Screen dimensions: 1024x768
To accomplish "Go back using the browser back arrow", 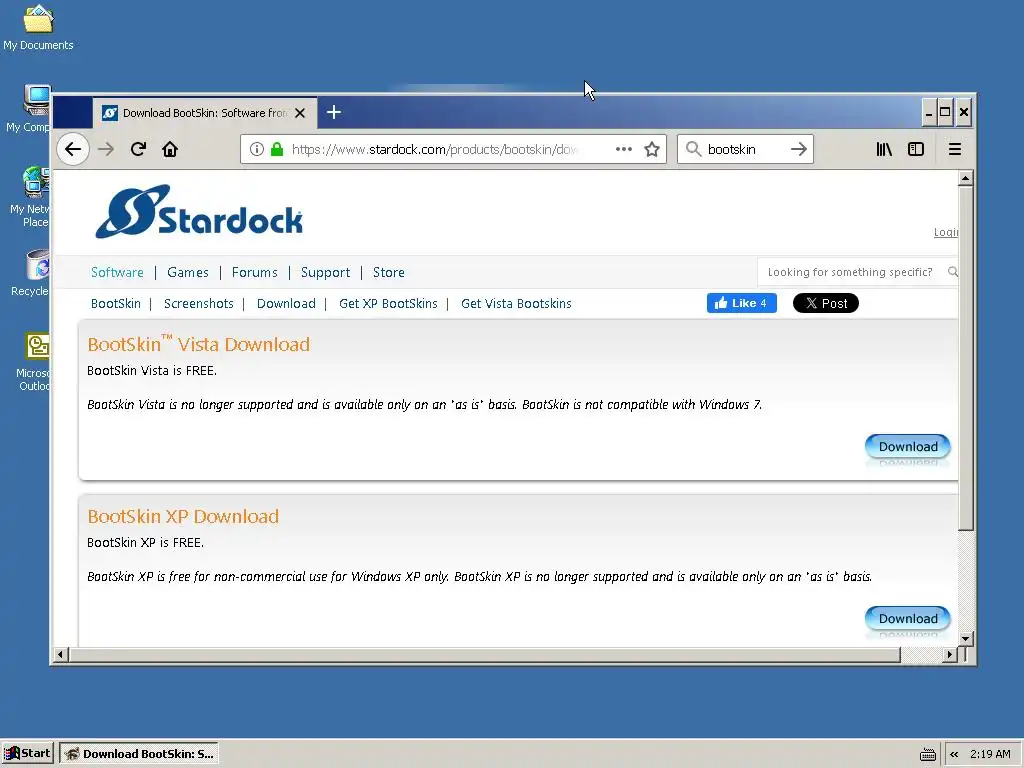I will (73, 150).
